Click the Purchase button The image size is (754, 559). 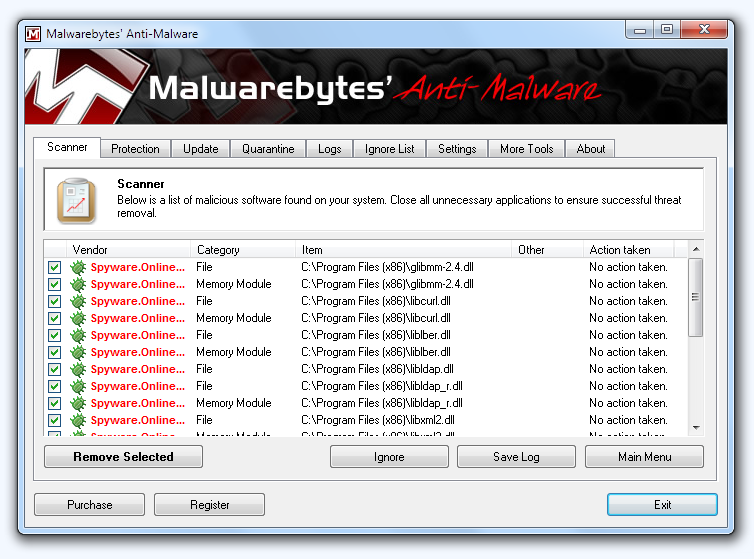[89, 505]
